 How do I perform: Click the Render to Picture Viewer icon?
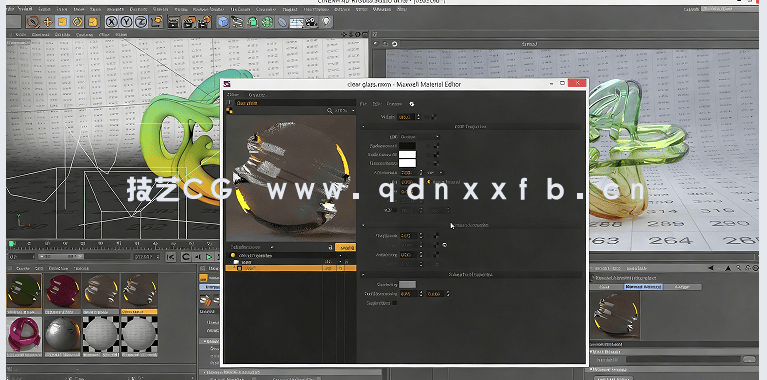point(189,22)
